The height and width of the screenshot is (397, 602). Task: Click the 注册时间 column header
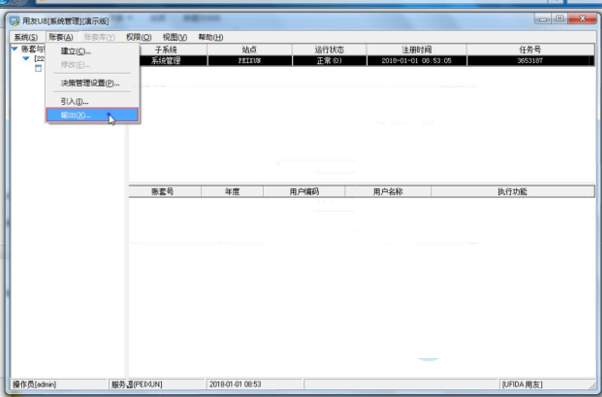(417, 50)
